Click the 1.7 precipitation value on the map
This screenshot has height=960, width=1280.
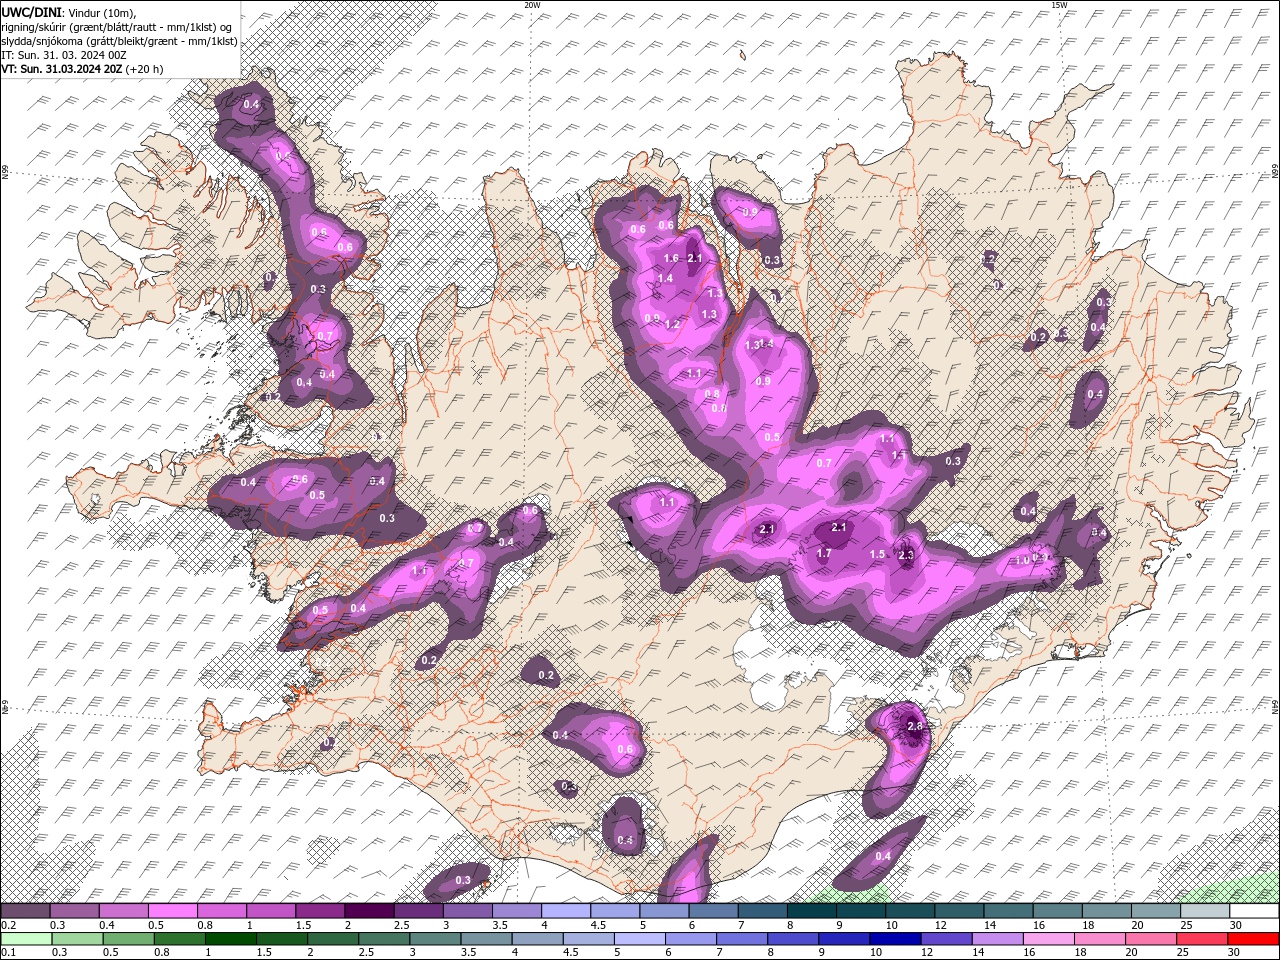[824, 553]
